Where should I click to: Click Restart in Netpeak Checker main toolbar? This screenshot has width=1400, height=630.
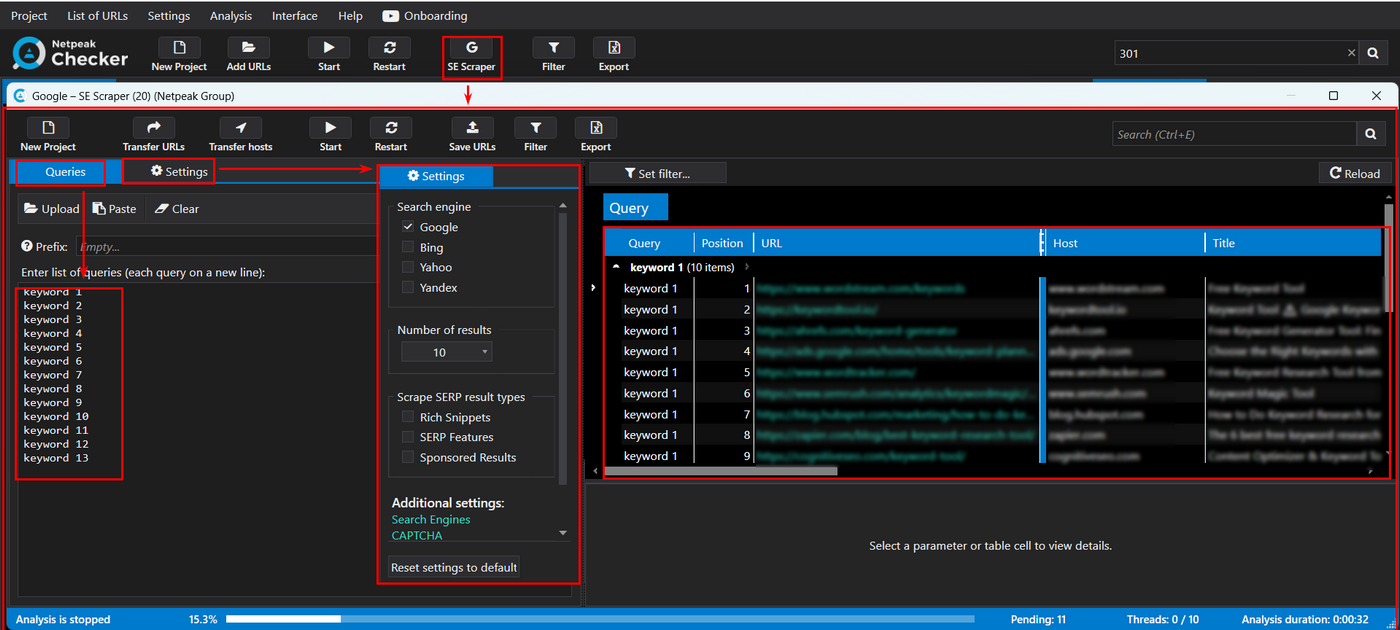point(389,55)
